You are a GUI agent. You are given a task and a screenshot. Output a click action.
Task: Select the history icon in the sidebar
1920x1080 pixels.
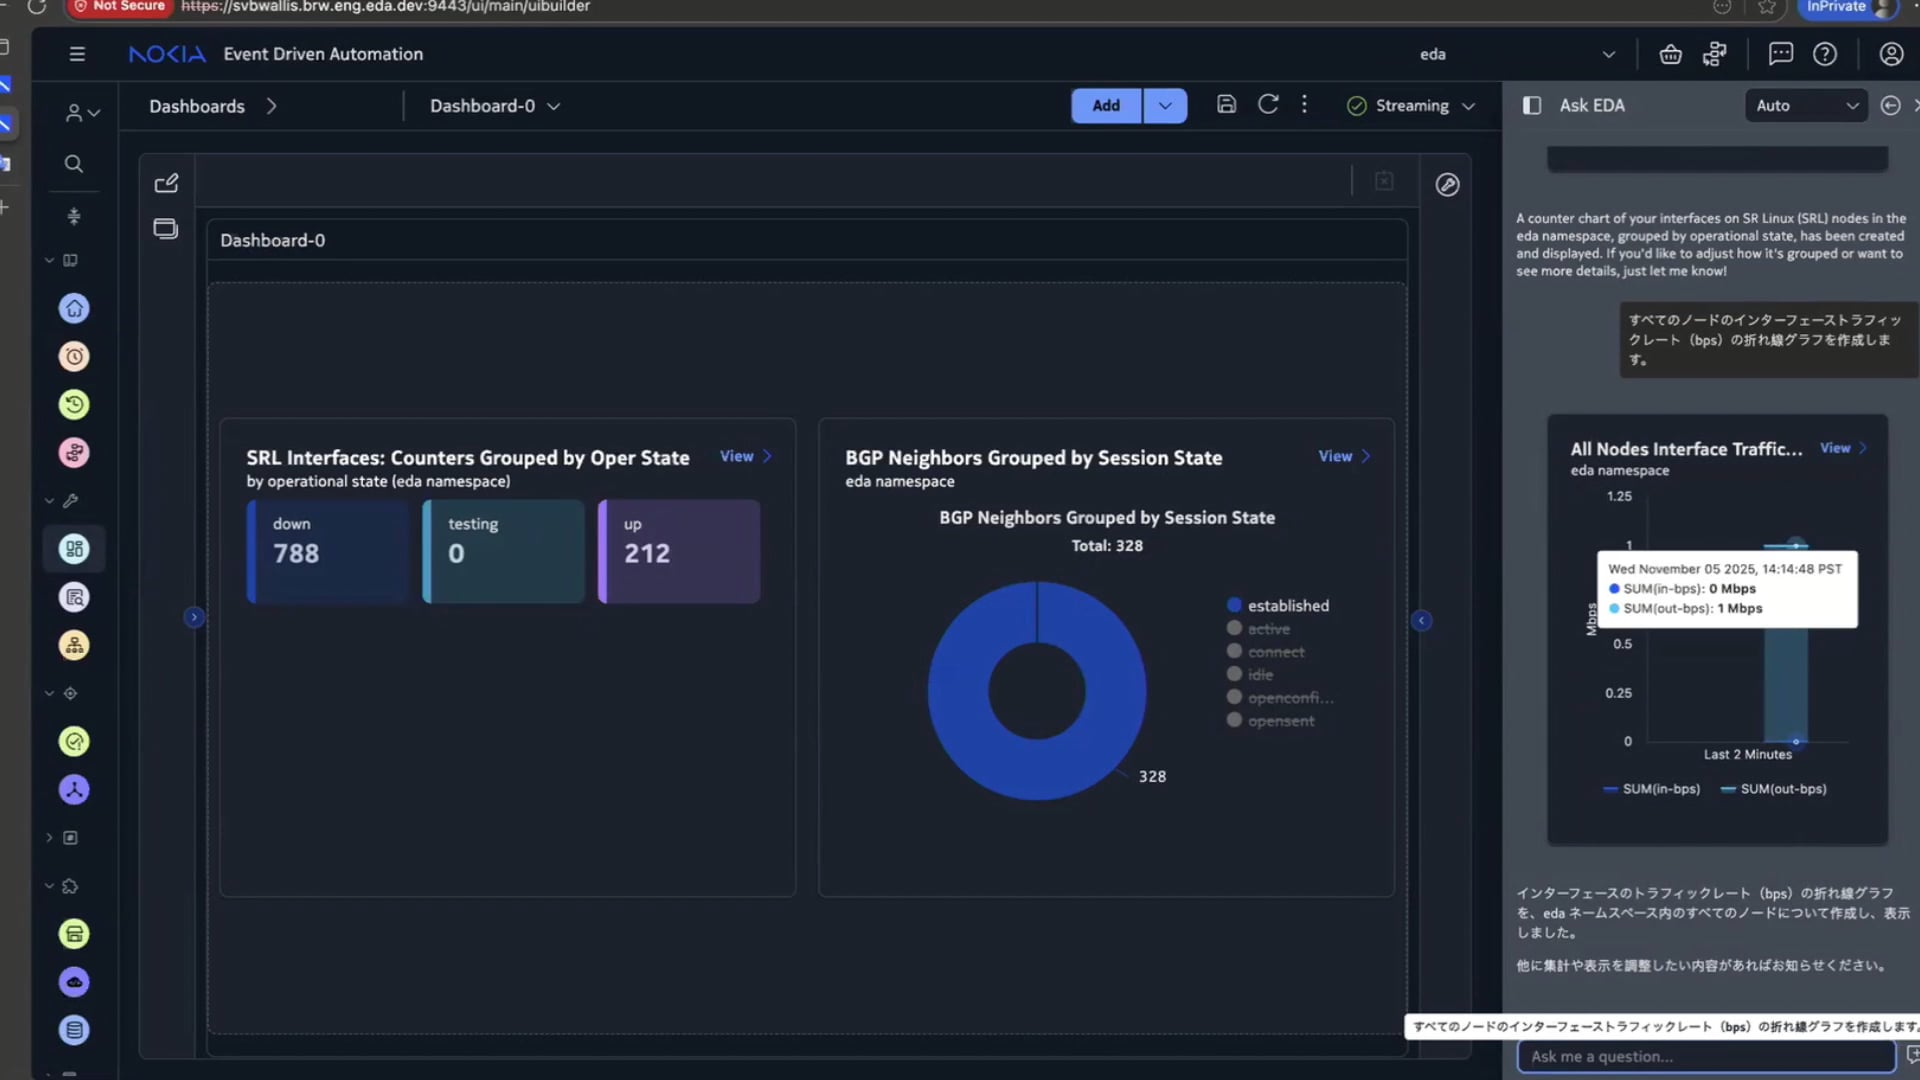coord(74,404)
